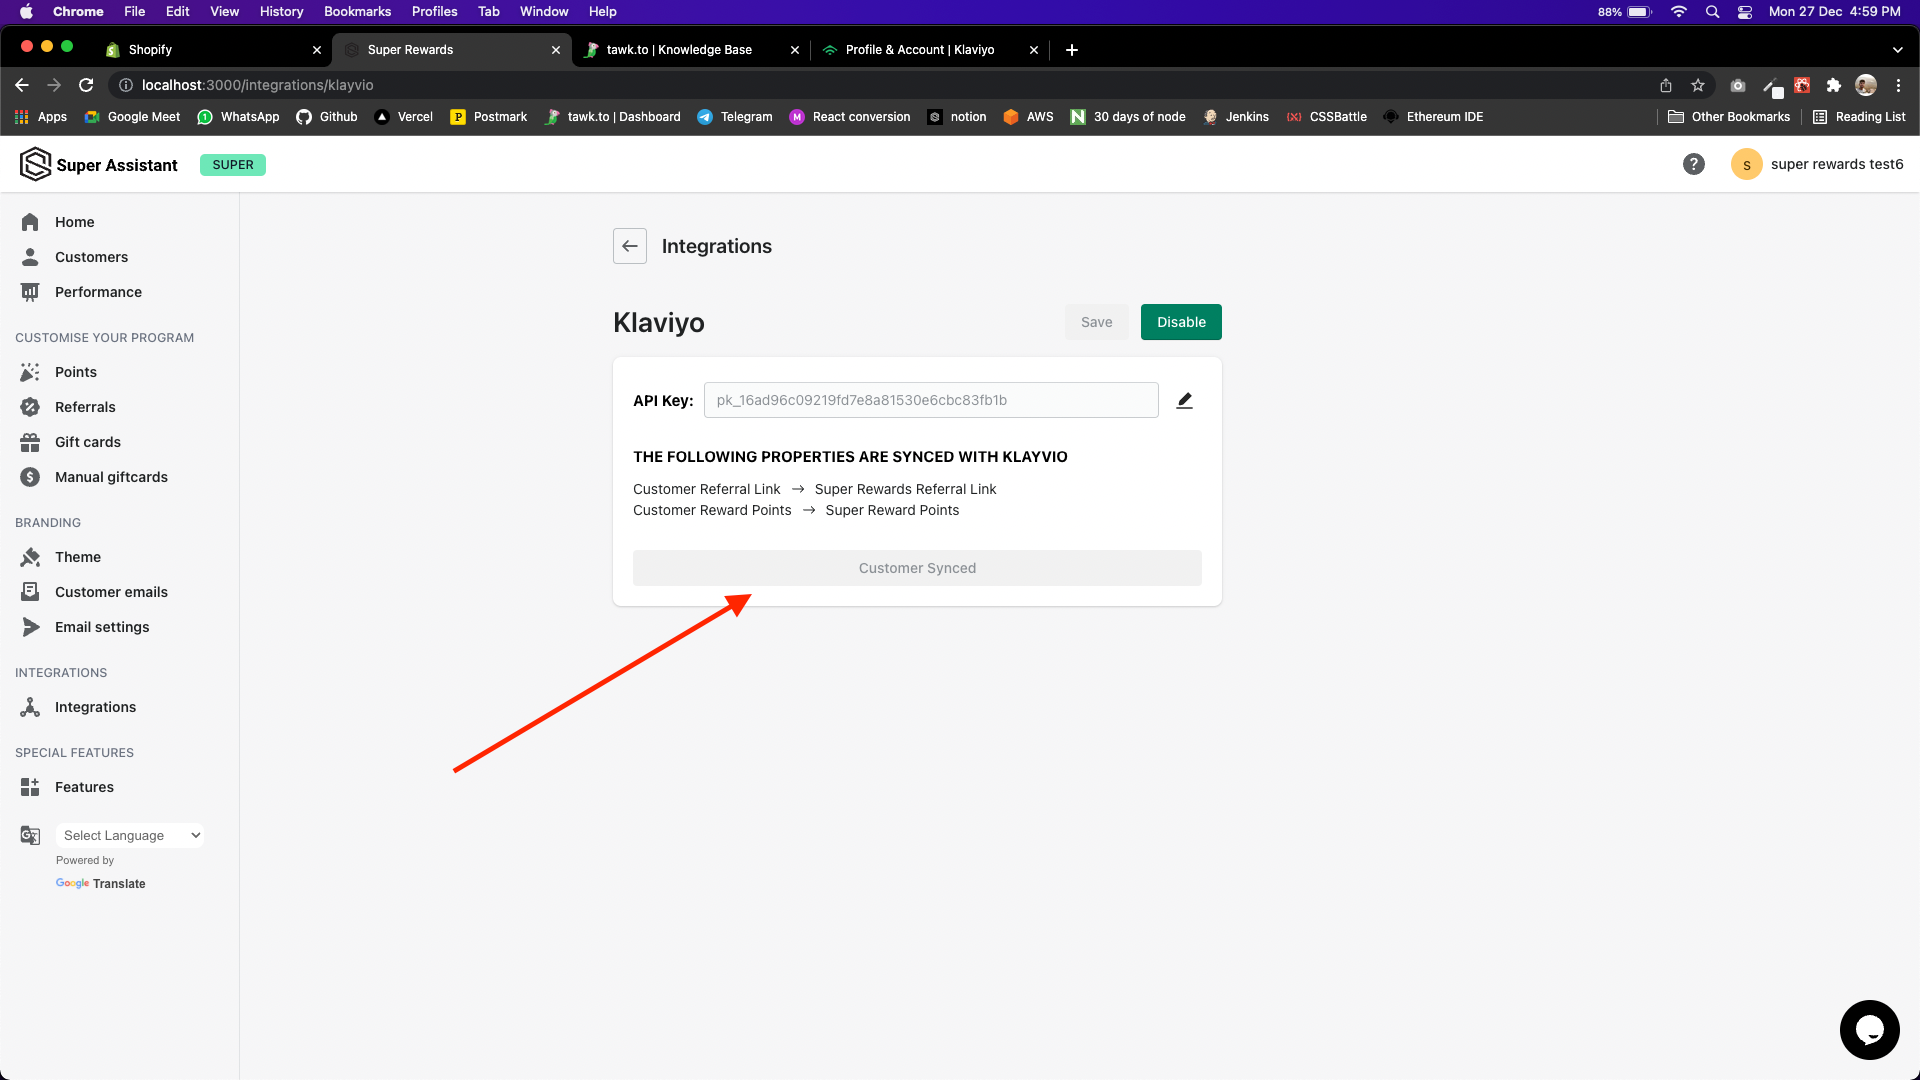Expand the Select Language dropdown
The width and height of the screenshot is (1920, 1080).
[x=130, y=835]
